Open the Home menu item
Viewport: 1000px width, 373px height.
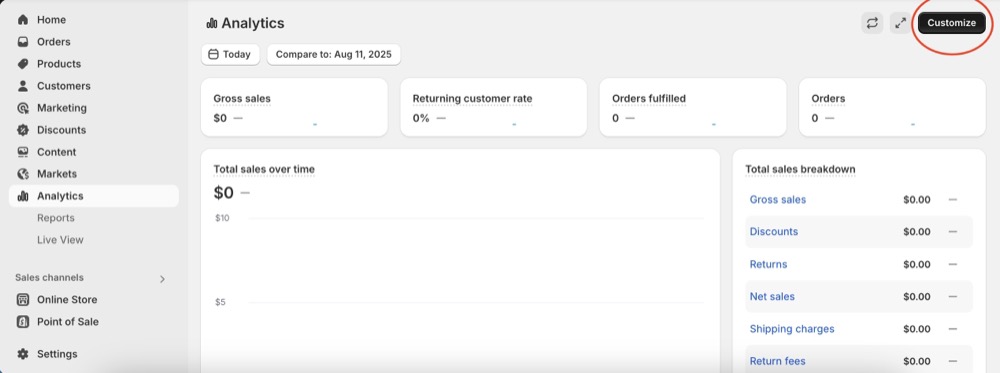94,20
